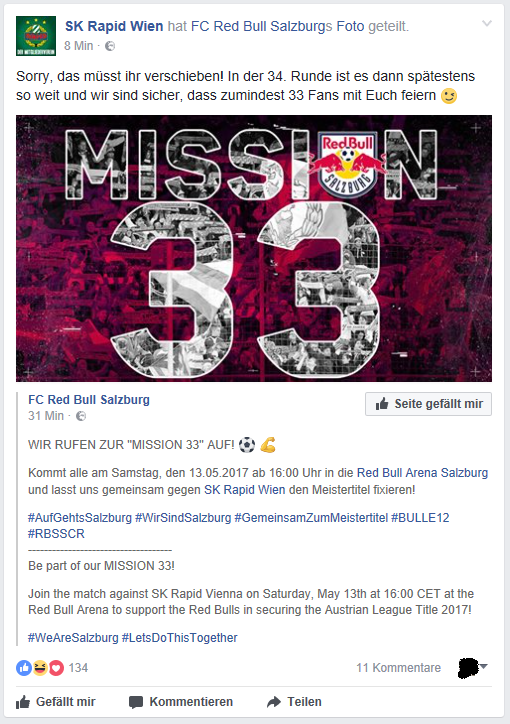Show the 11 Kommentare comments
The width and height of the screenshot is (510, 724).
click(398, 668)
